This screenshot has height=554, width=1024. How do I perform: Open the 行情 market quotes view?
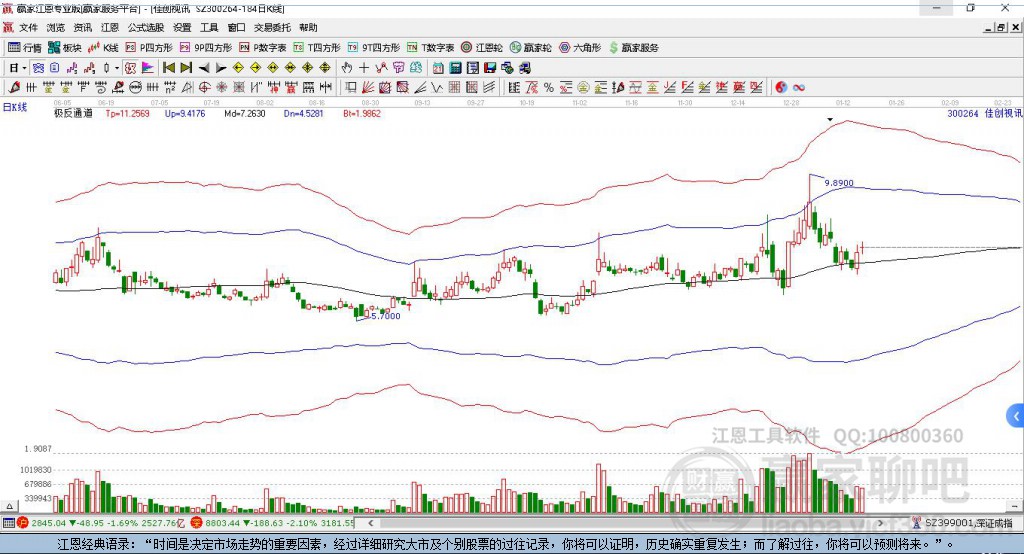coord(24,48)
